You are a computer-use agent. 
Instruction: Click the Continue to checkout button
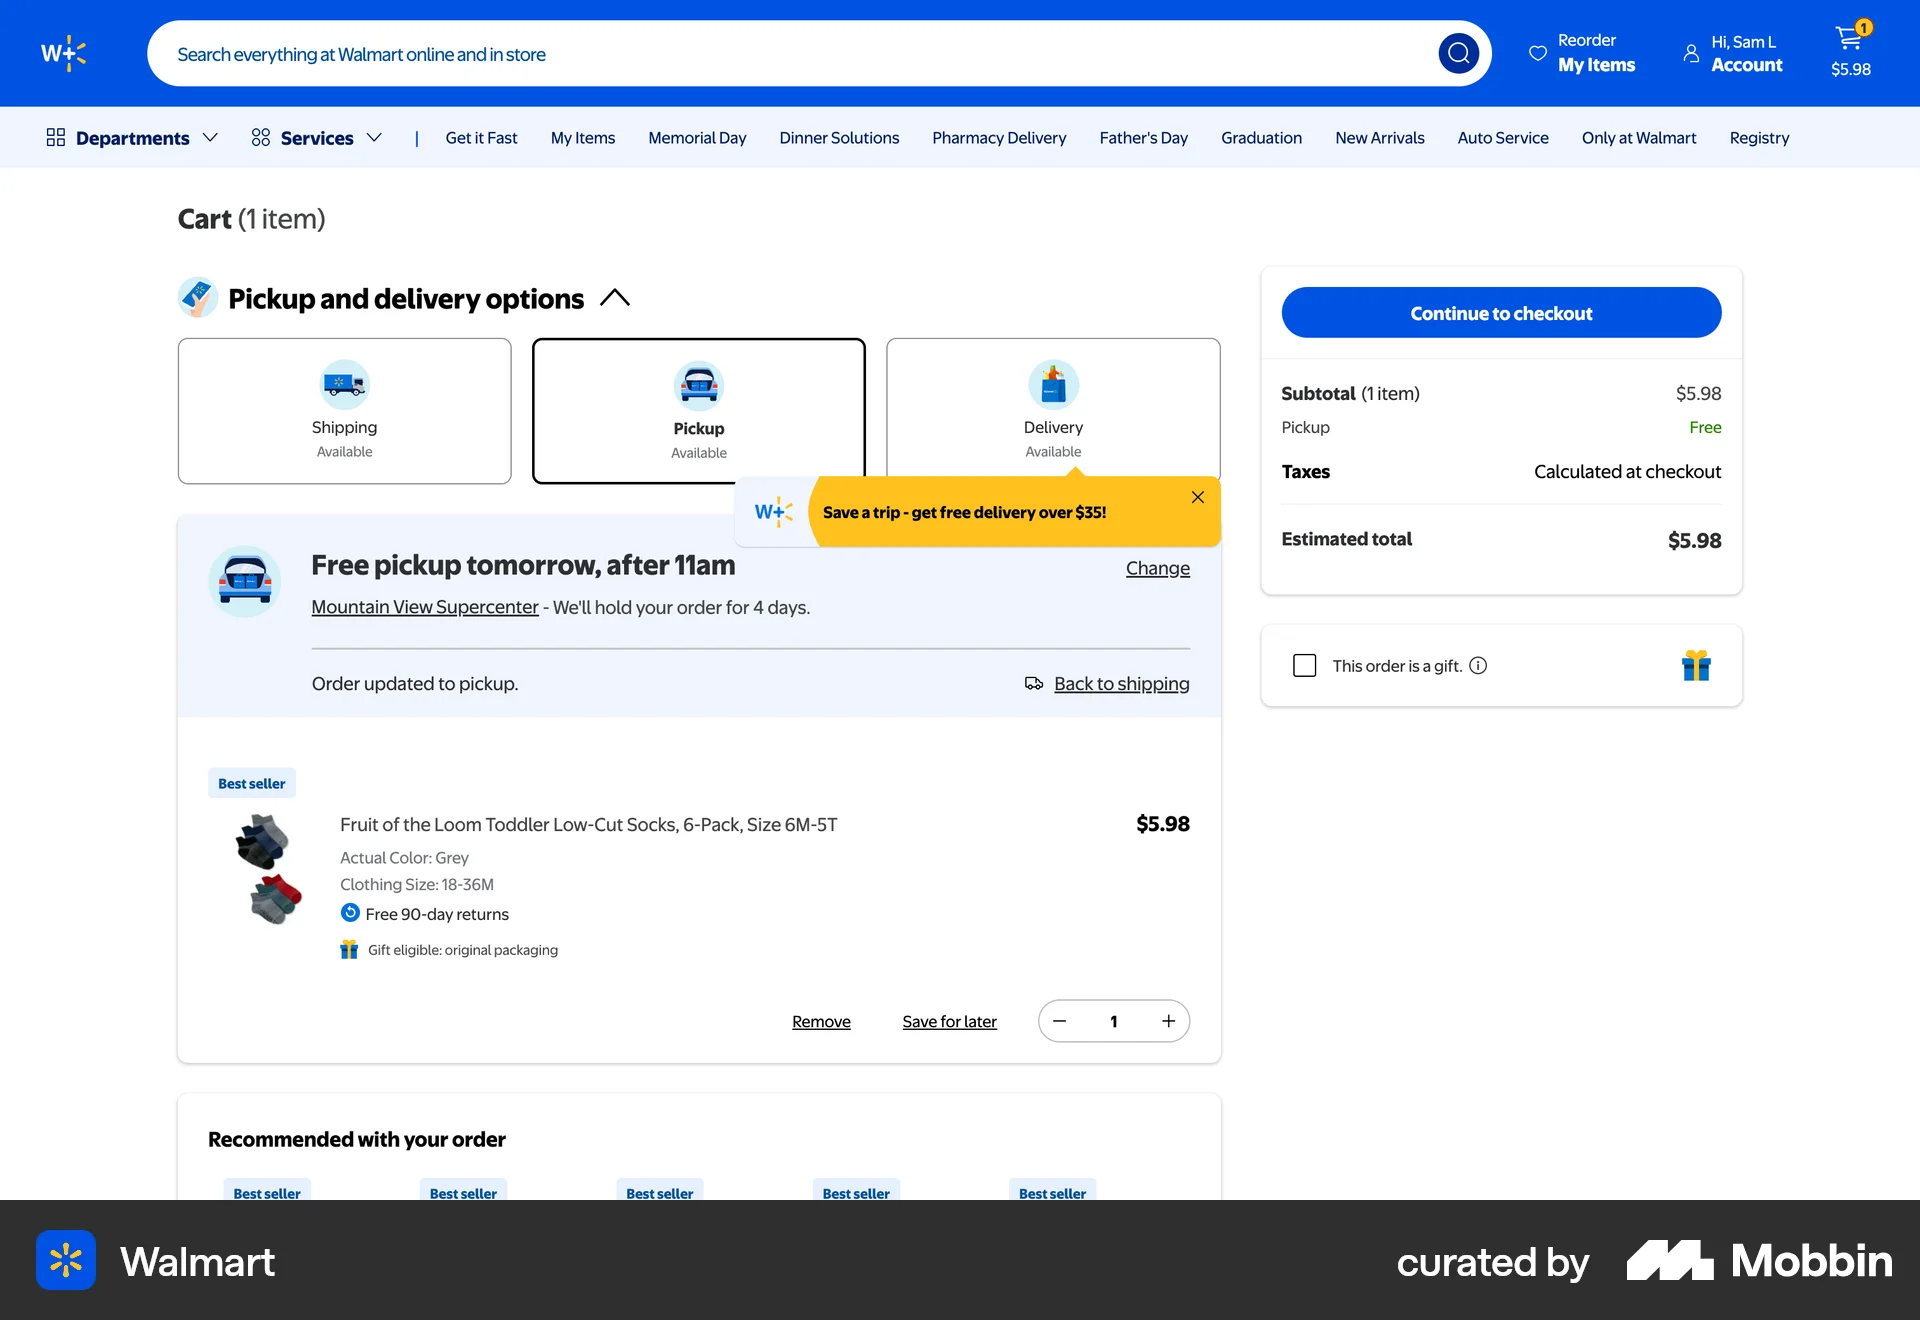point(1500,312)
